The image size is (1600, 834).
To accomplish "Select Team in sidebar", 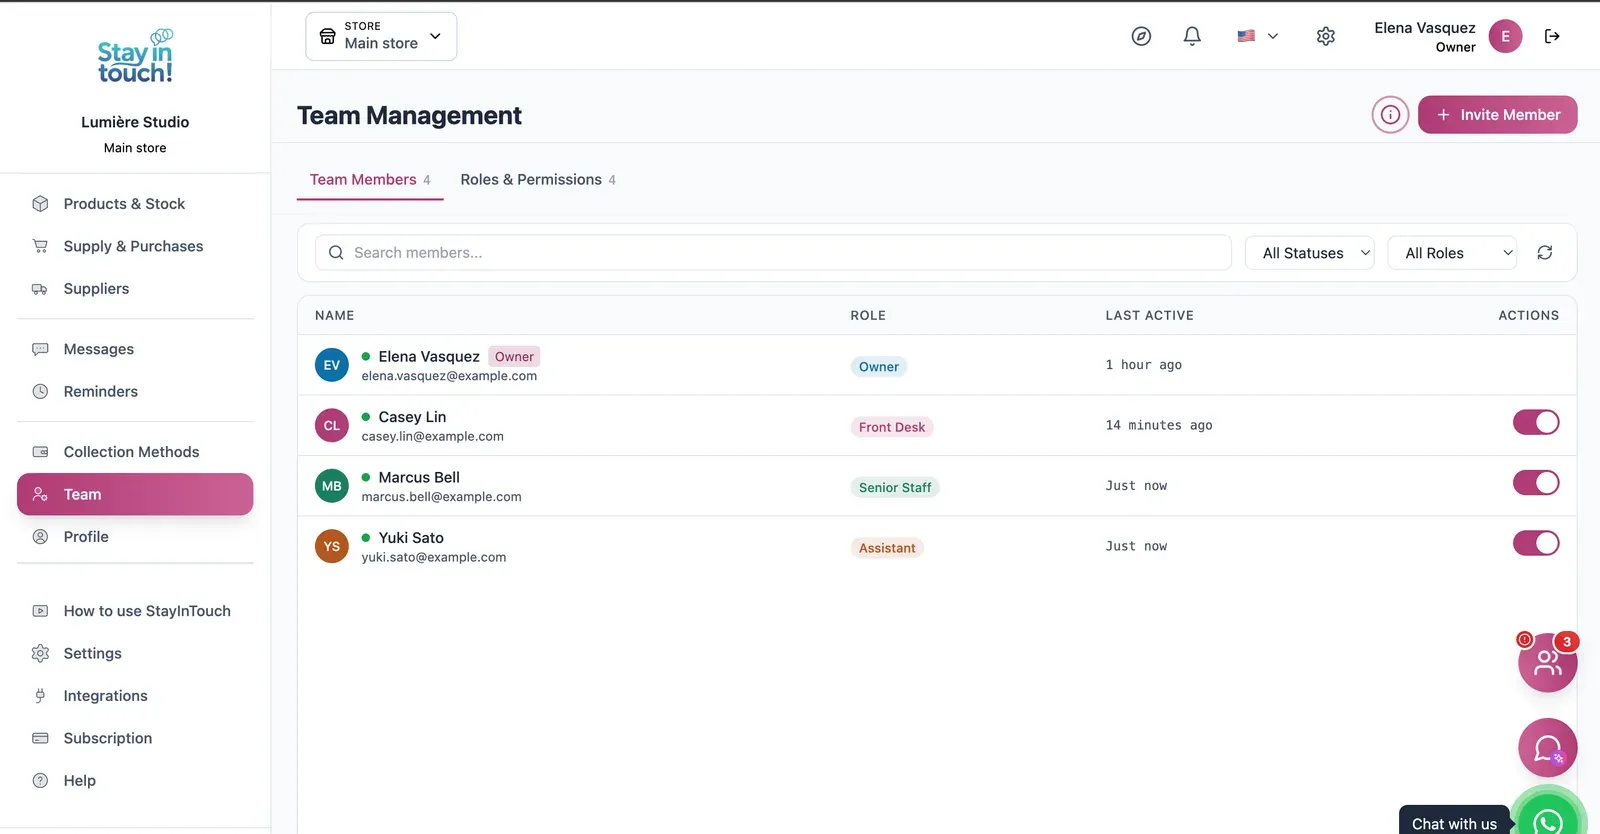I will point(135,494).
